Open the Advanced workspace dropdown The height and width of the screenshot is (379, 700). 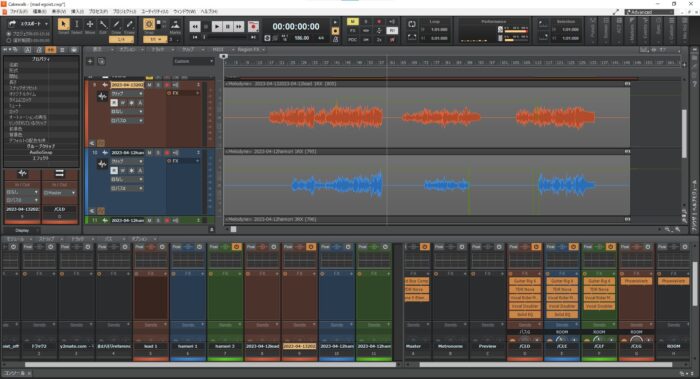pos(649,12)
